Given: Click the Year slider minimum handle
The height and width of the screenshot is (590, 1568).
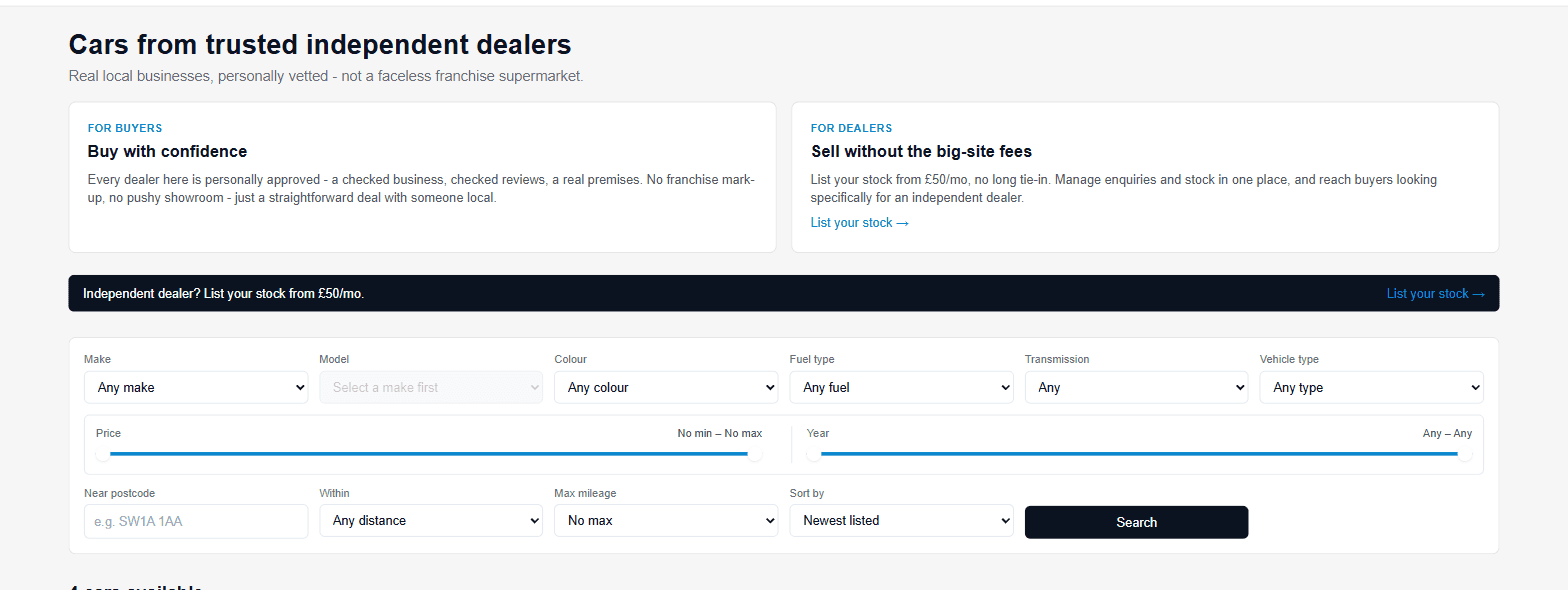Looking at the screenshot, I should [814, 454].
